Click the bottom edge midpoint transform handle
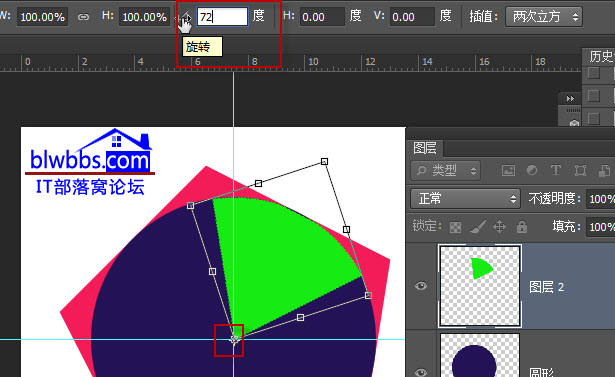This screenshot has height=377, width=615. pyautogui.click(x=300, y=317)
